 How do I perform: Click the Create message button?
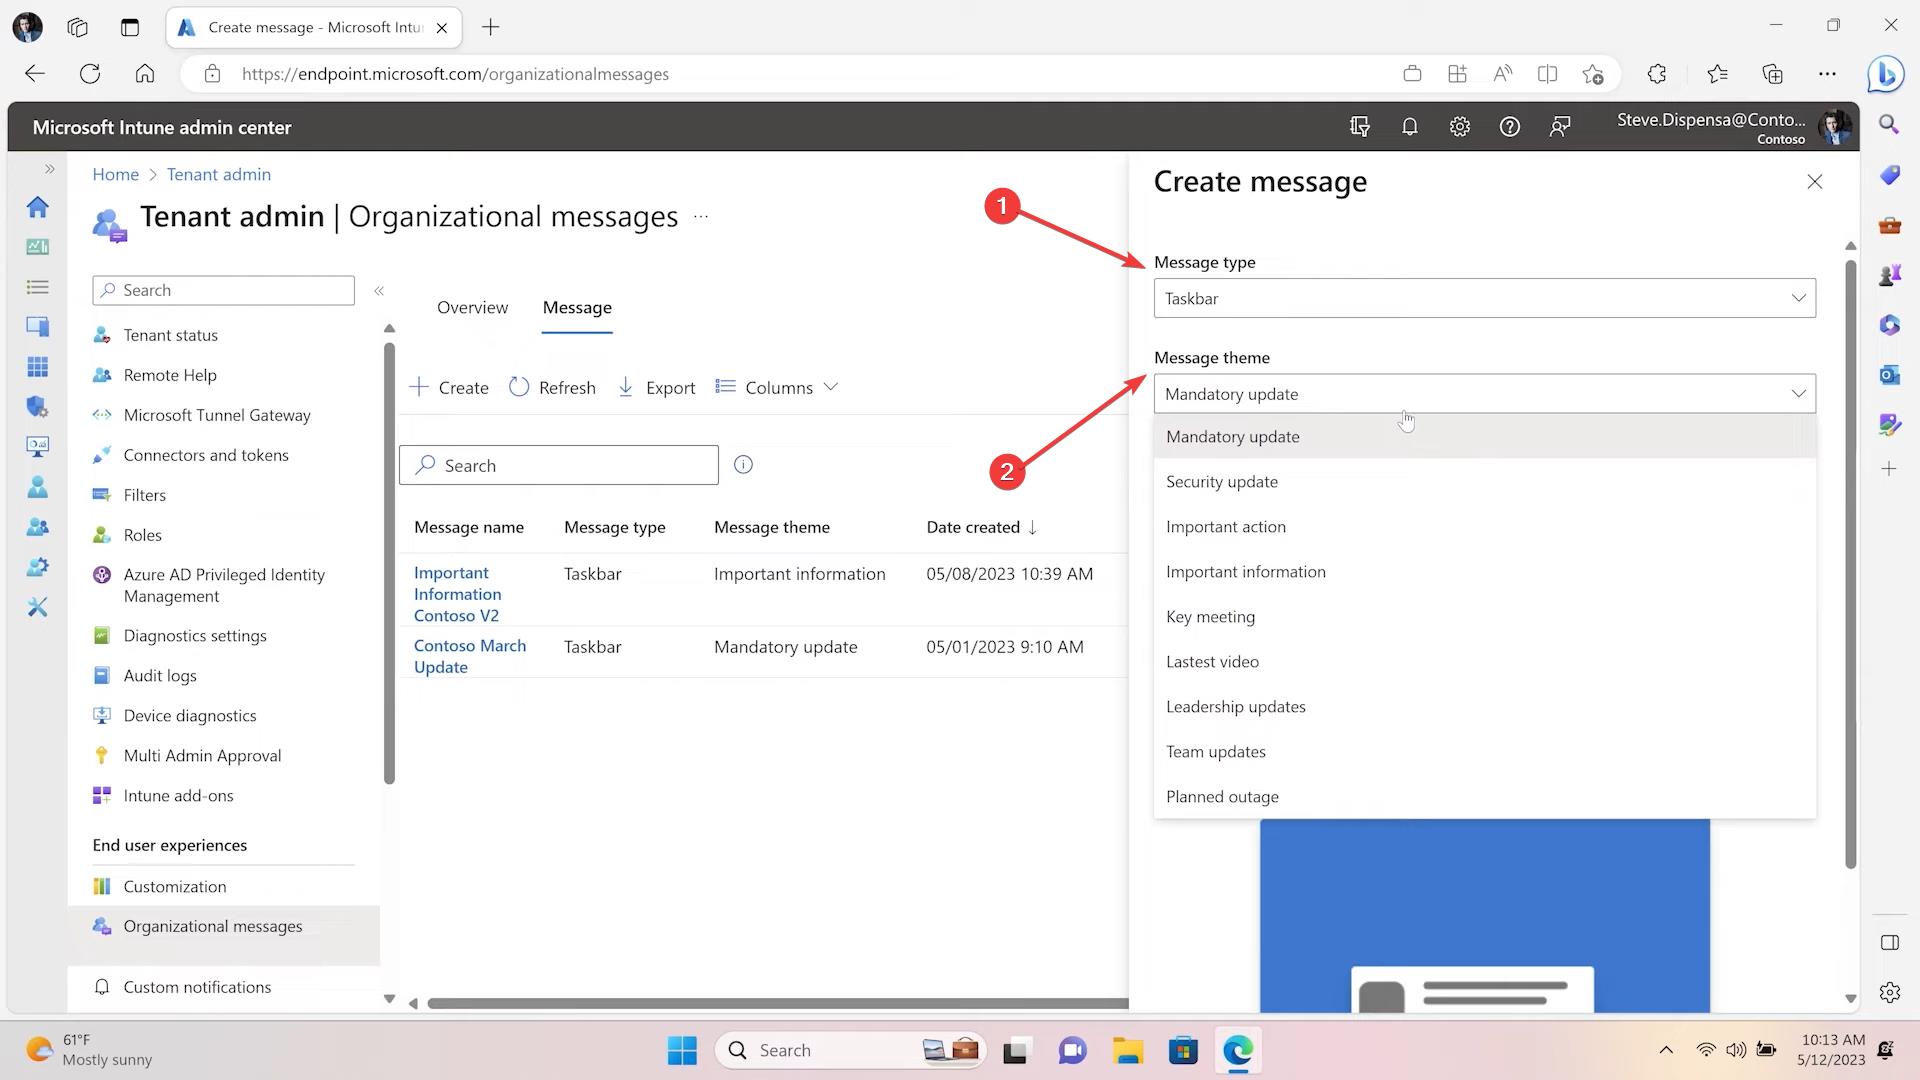[449, 388]
